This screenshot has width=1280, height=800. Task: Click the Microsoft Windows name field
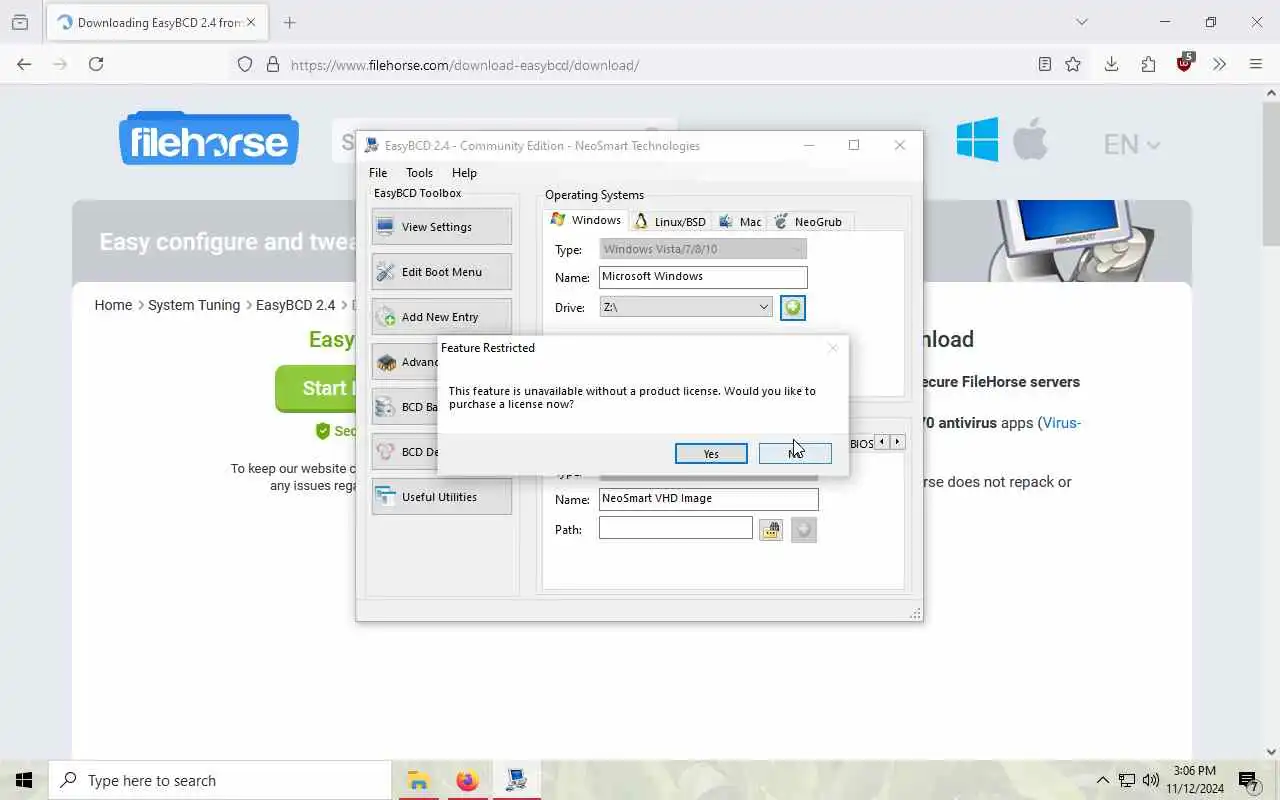(x=703, y=277)
